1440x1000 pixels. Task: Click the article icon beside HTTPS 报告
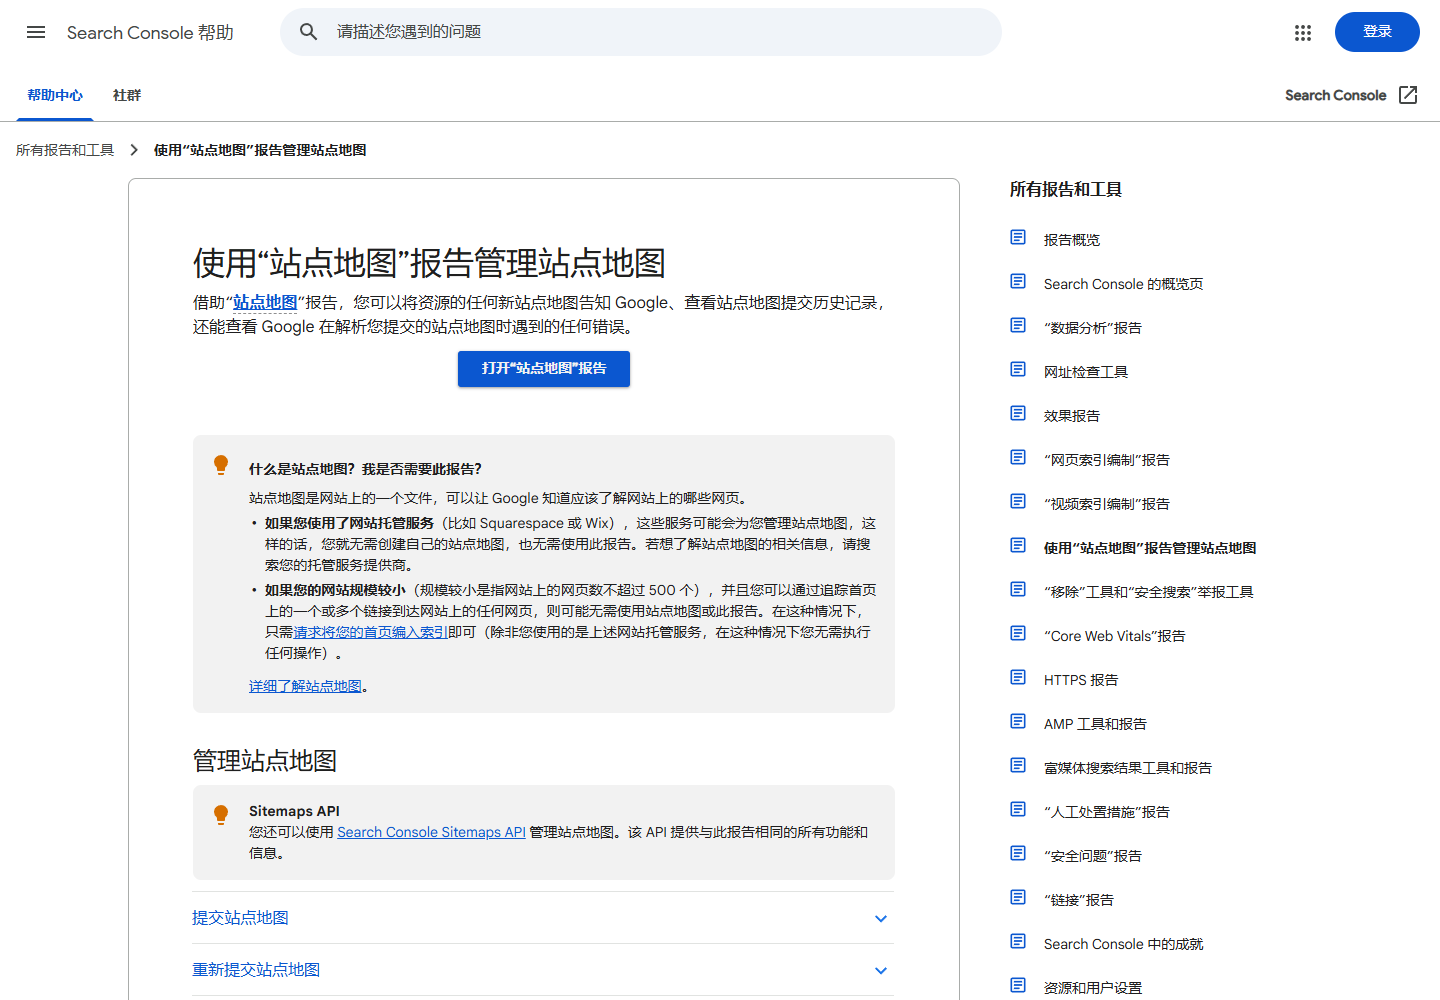1018,677
